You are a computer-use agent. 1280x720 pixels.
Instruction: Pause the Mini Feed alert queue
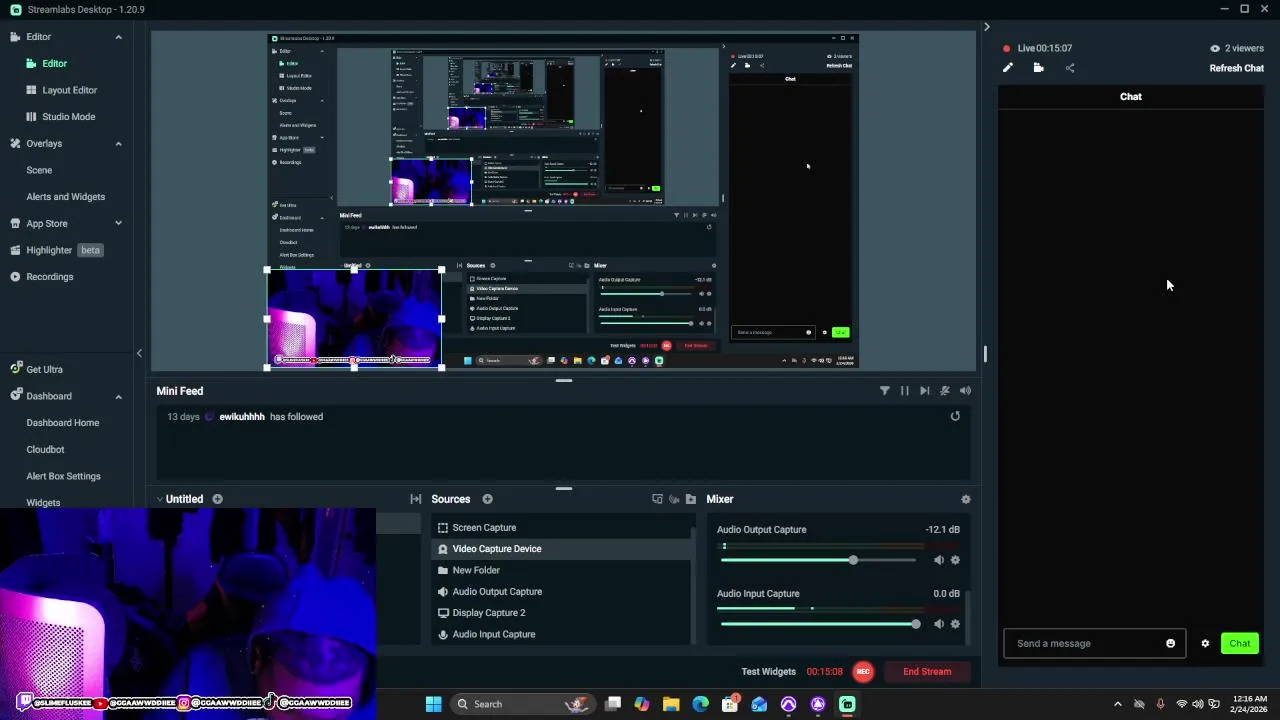click(x=905, y=391)
